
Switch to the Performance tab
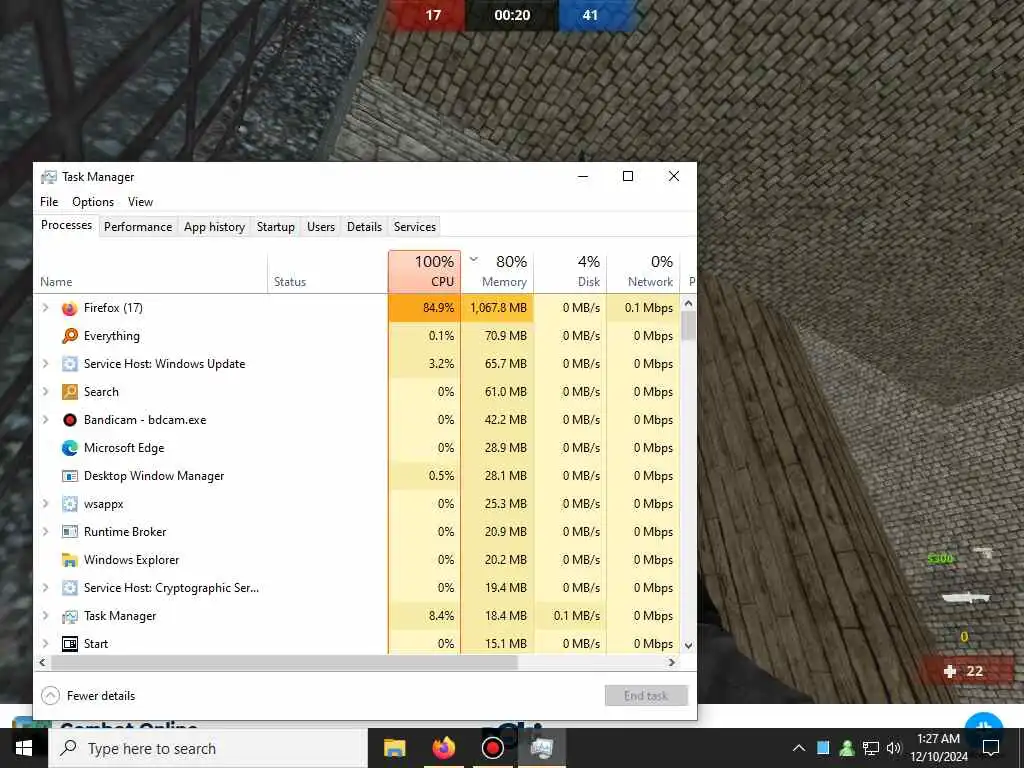(x=138, y=227)
